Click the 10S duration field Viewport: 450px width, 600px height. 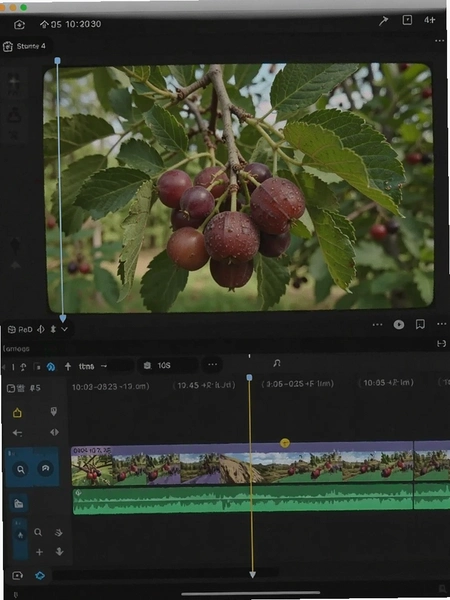point(168,366)
